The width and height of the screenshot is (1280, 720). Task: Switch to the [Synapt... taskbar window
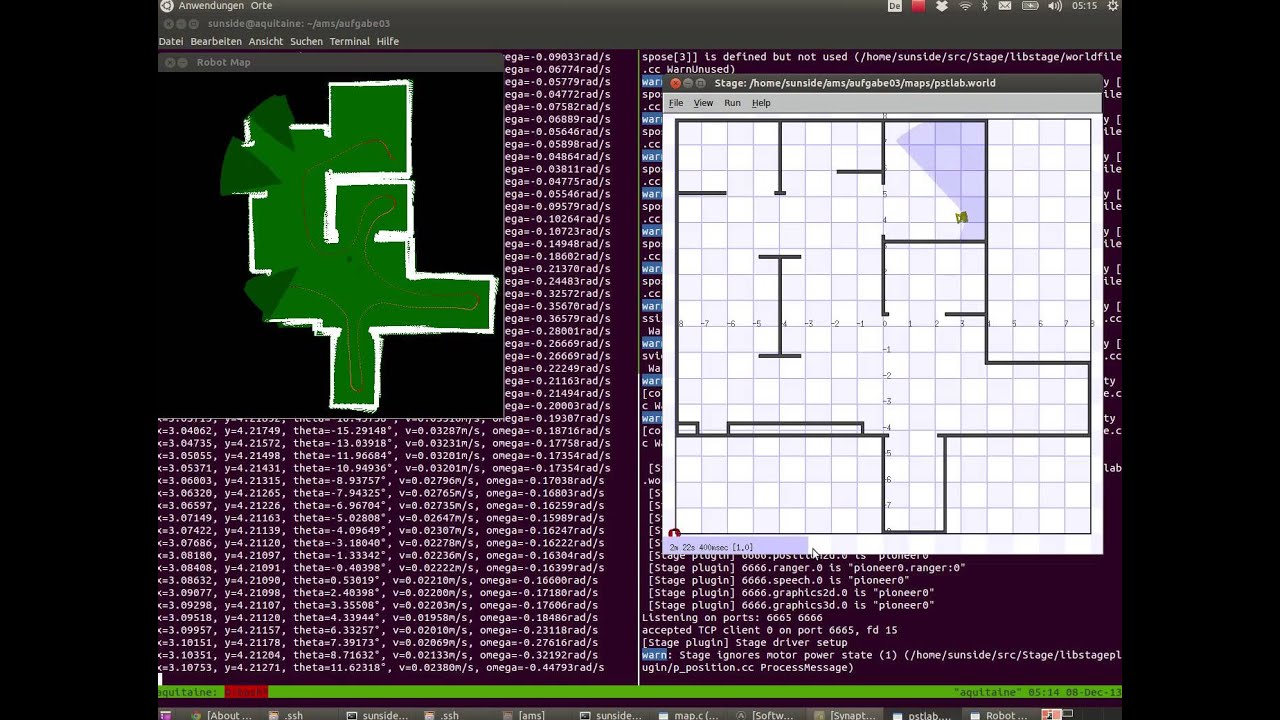pos(845,715)
